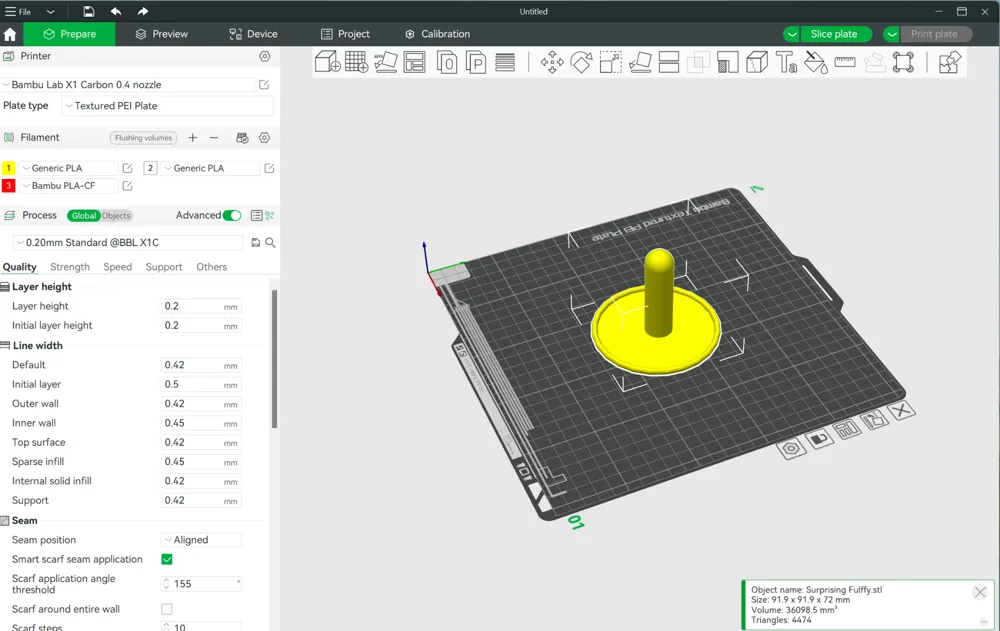Viewport: 1000px width, 631px height.
Task: Open the Print plate dropdown arrow
Action: [892, 34]
